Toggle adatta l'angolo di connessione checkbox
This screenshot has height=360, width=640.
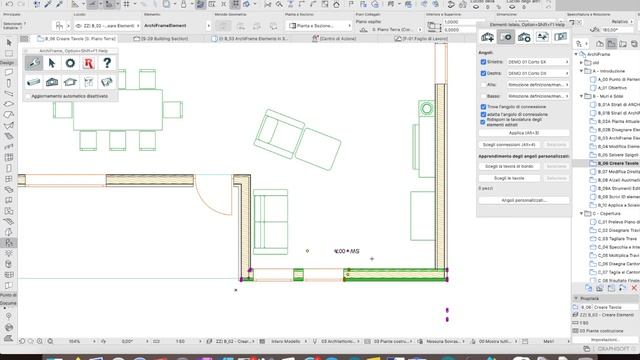point(483,115)
